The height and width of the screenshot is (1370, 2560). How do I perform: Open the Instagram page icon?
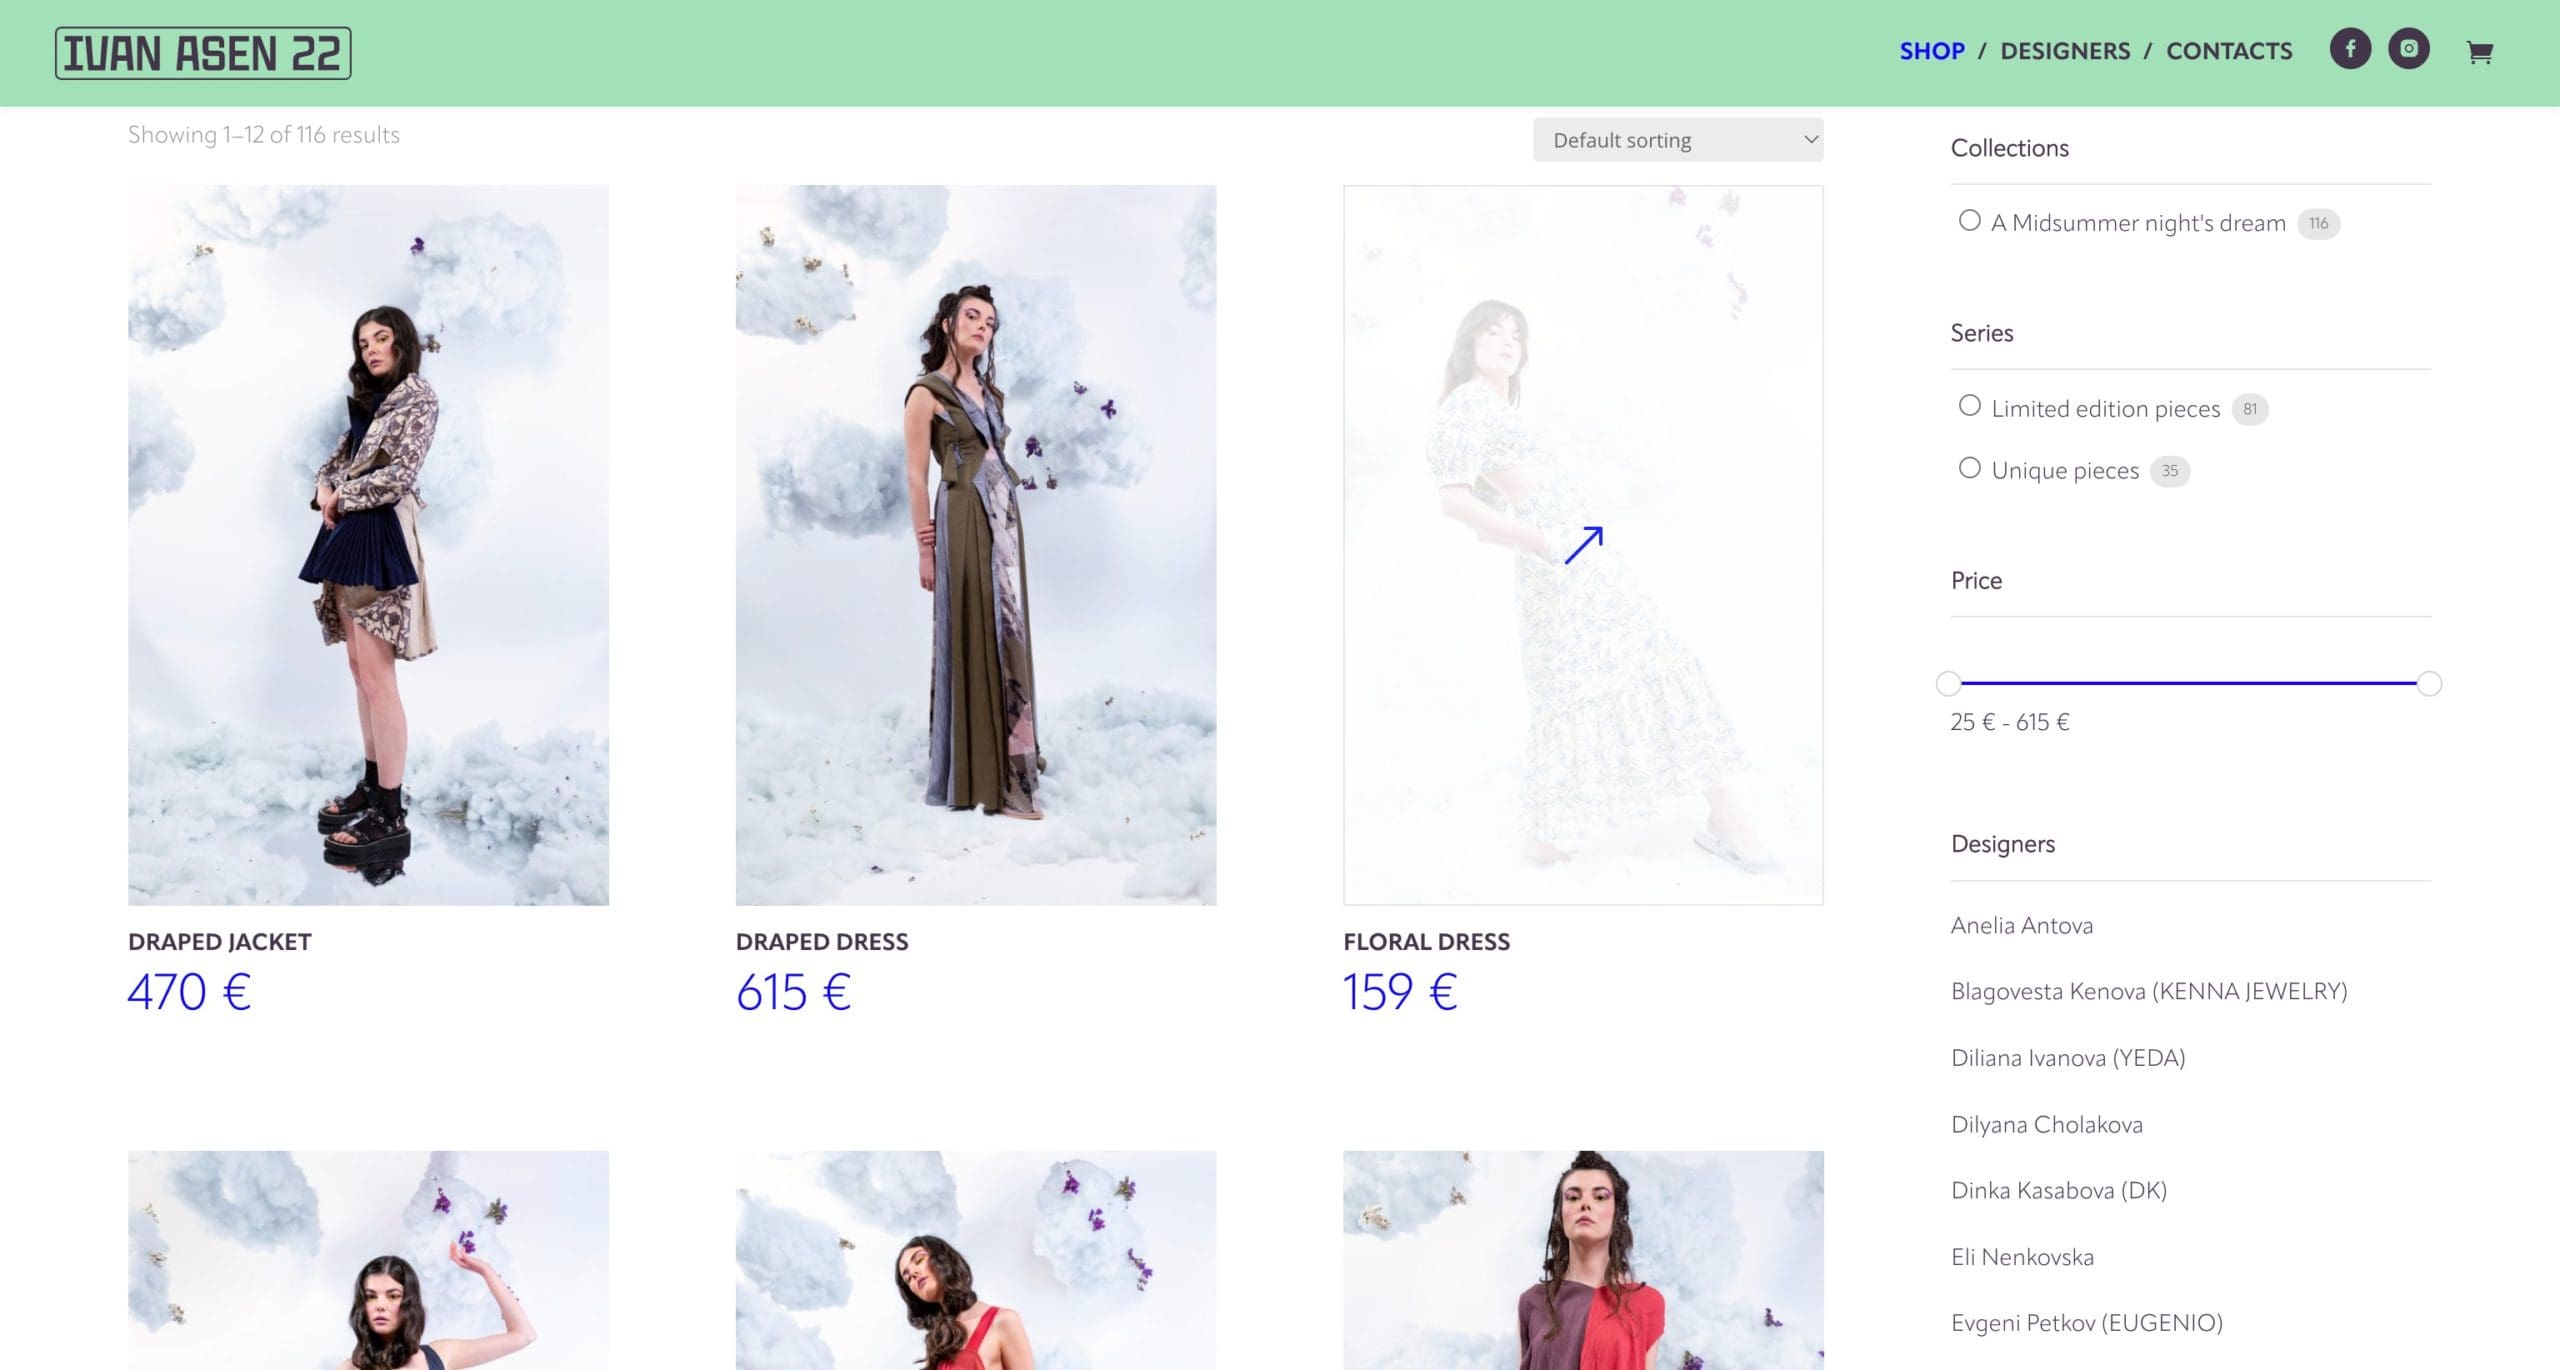(2409, 49)
